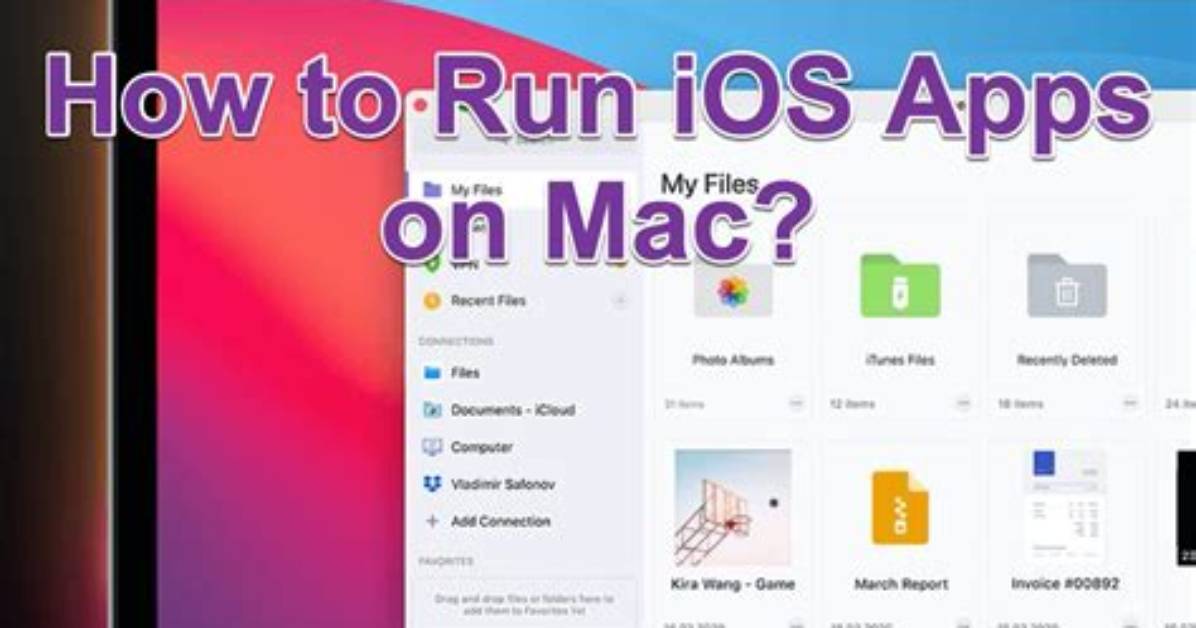1196x628 pixels.
Task: Click the plus icon beside Add Connection
Action: click(432, 521)
